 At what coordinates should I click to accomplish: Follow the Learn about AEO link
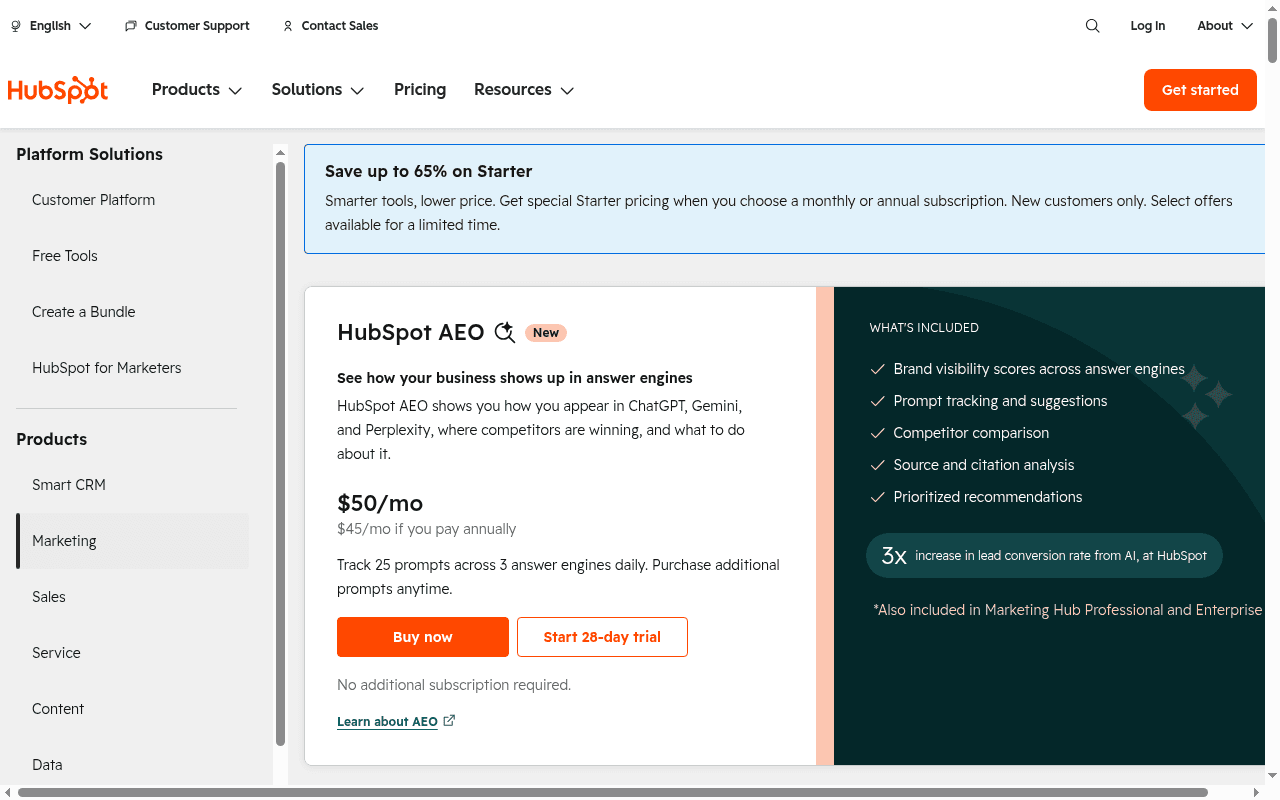click(396, 721)
